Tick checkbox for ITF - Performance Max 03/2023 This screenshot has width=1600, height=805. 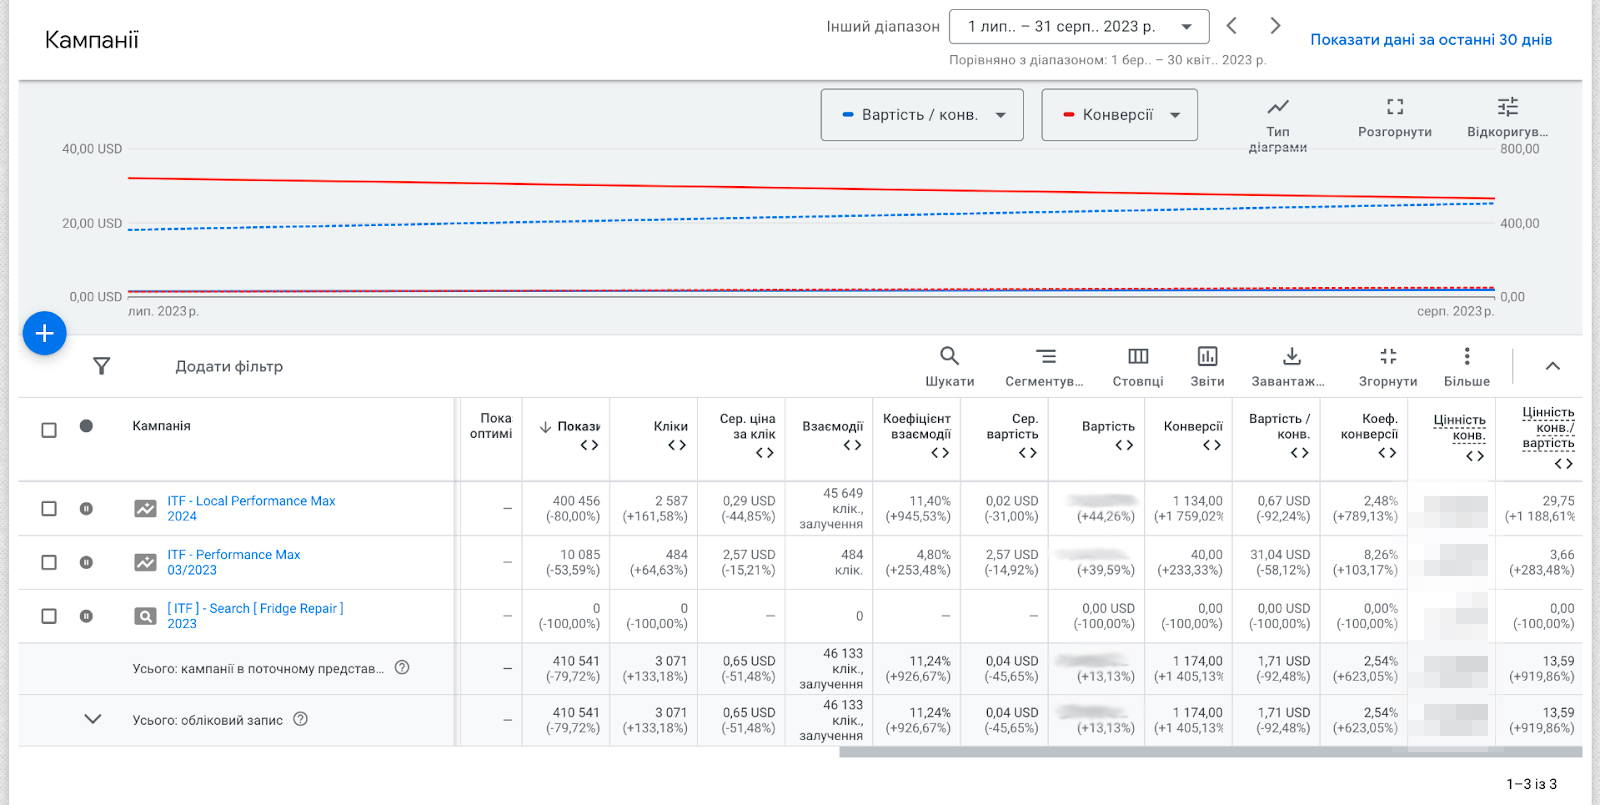tap(49, 562)
